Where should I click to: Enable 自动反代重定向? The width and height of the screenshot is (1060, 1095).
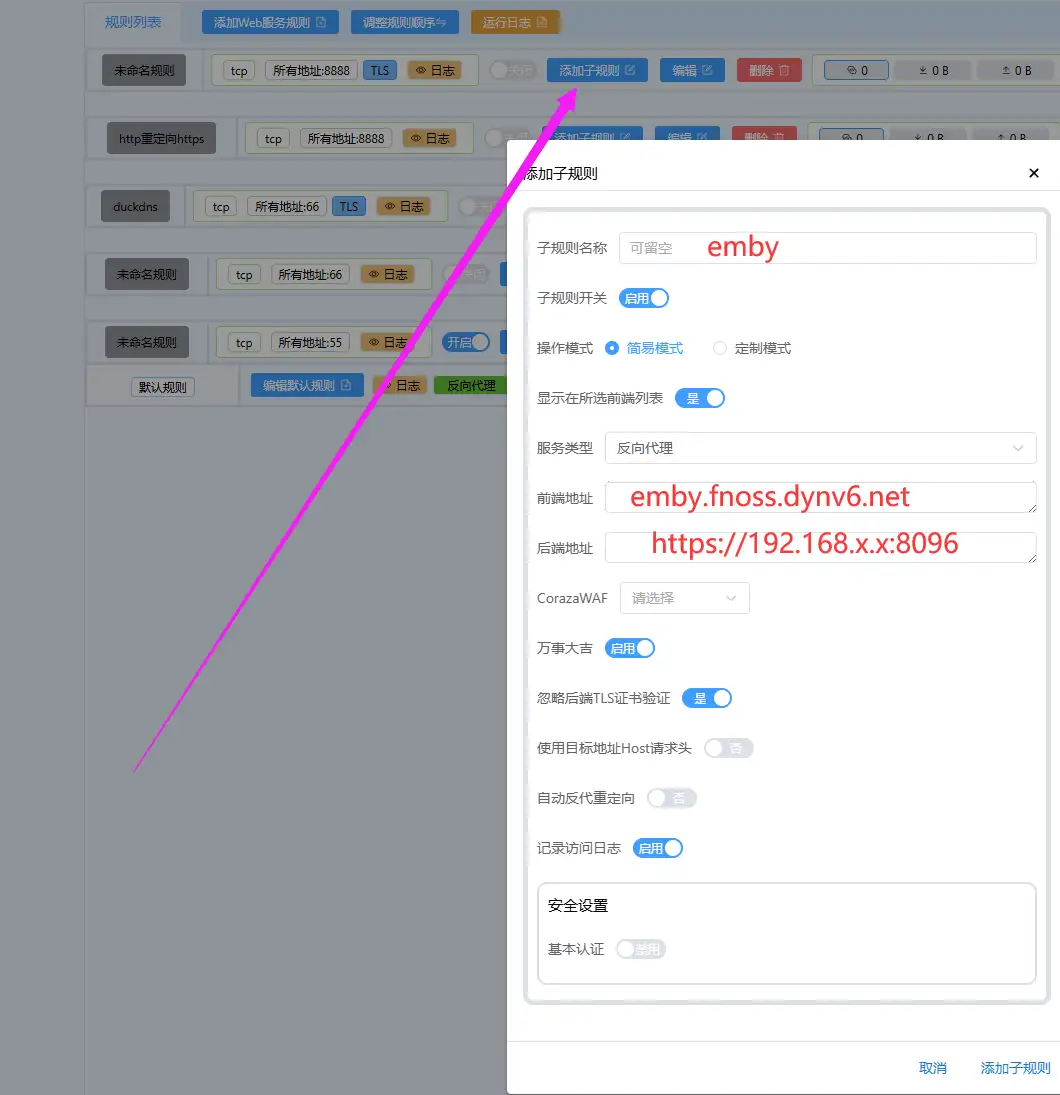pos(671,798)
